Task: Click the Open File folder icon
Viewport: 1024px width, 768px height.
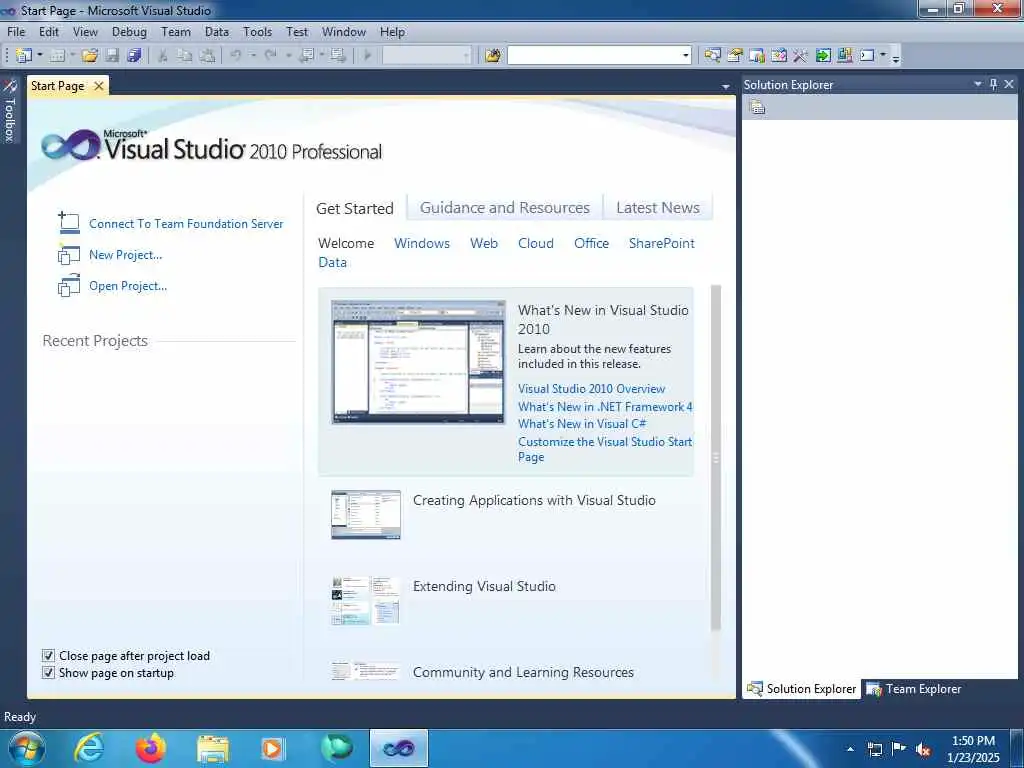Action: 90,56
